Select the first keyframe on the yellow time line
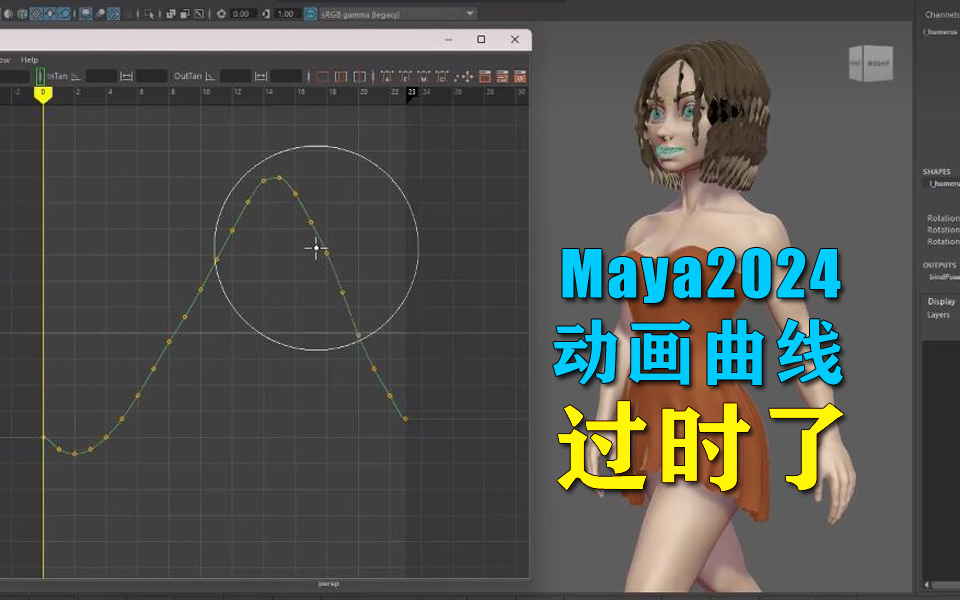The image size is (960, 600). click(43, 437)
